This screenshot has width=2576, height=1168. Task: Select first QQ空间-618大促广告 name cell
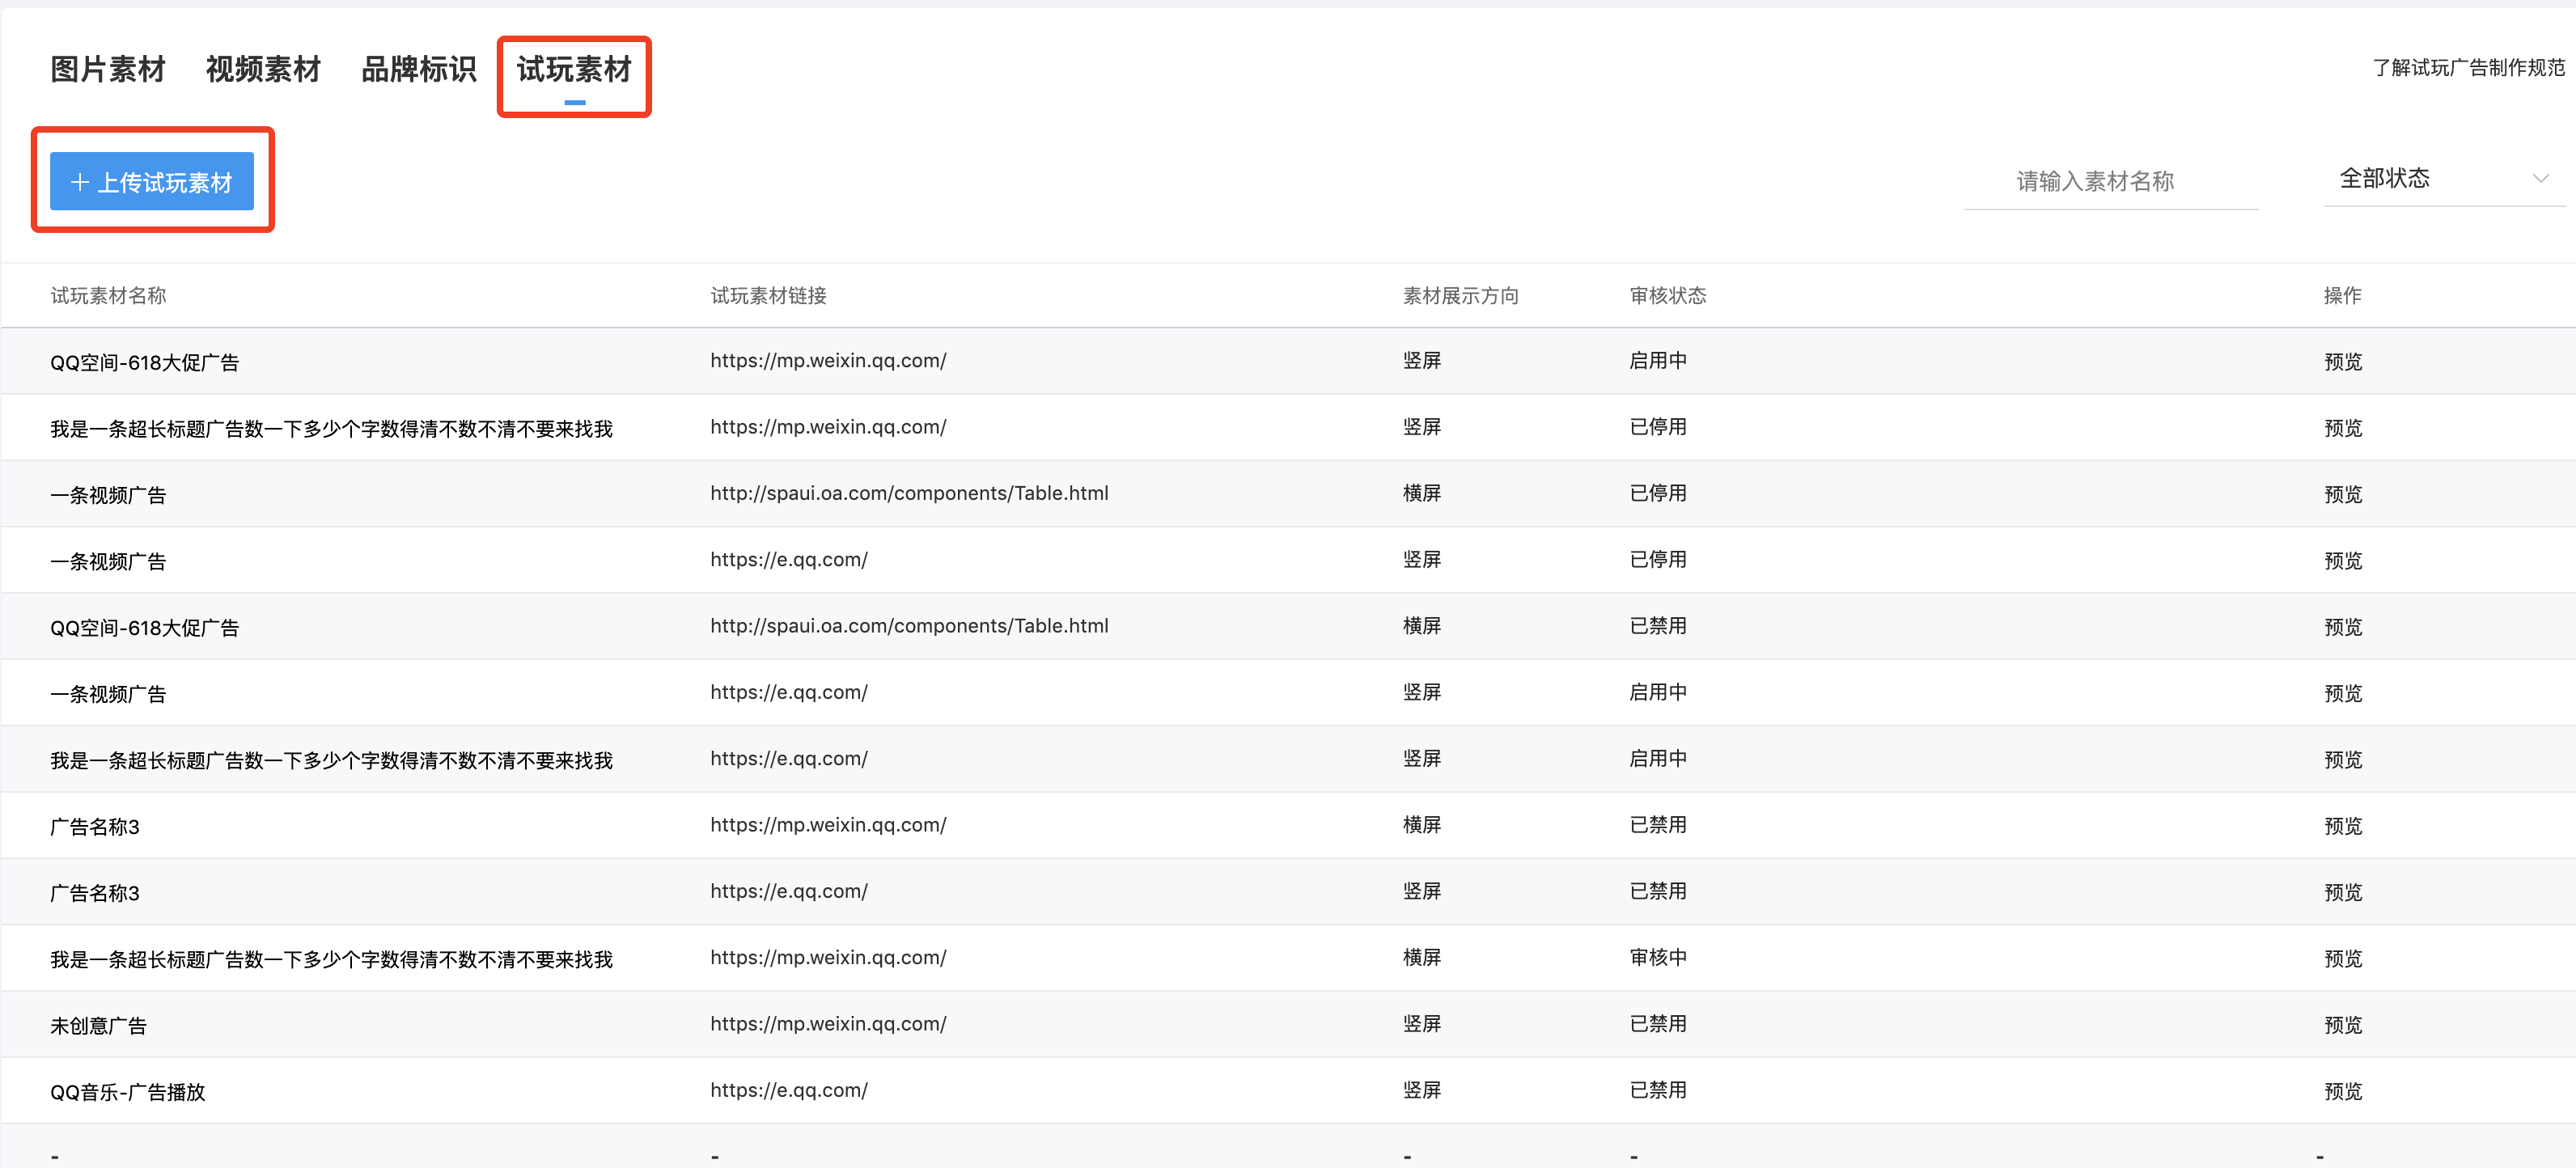[x=145, y=363]
